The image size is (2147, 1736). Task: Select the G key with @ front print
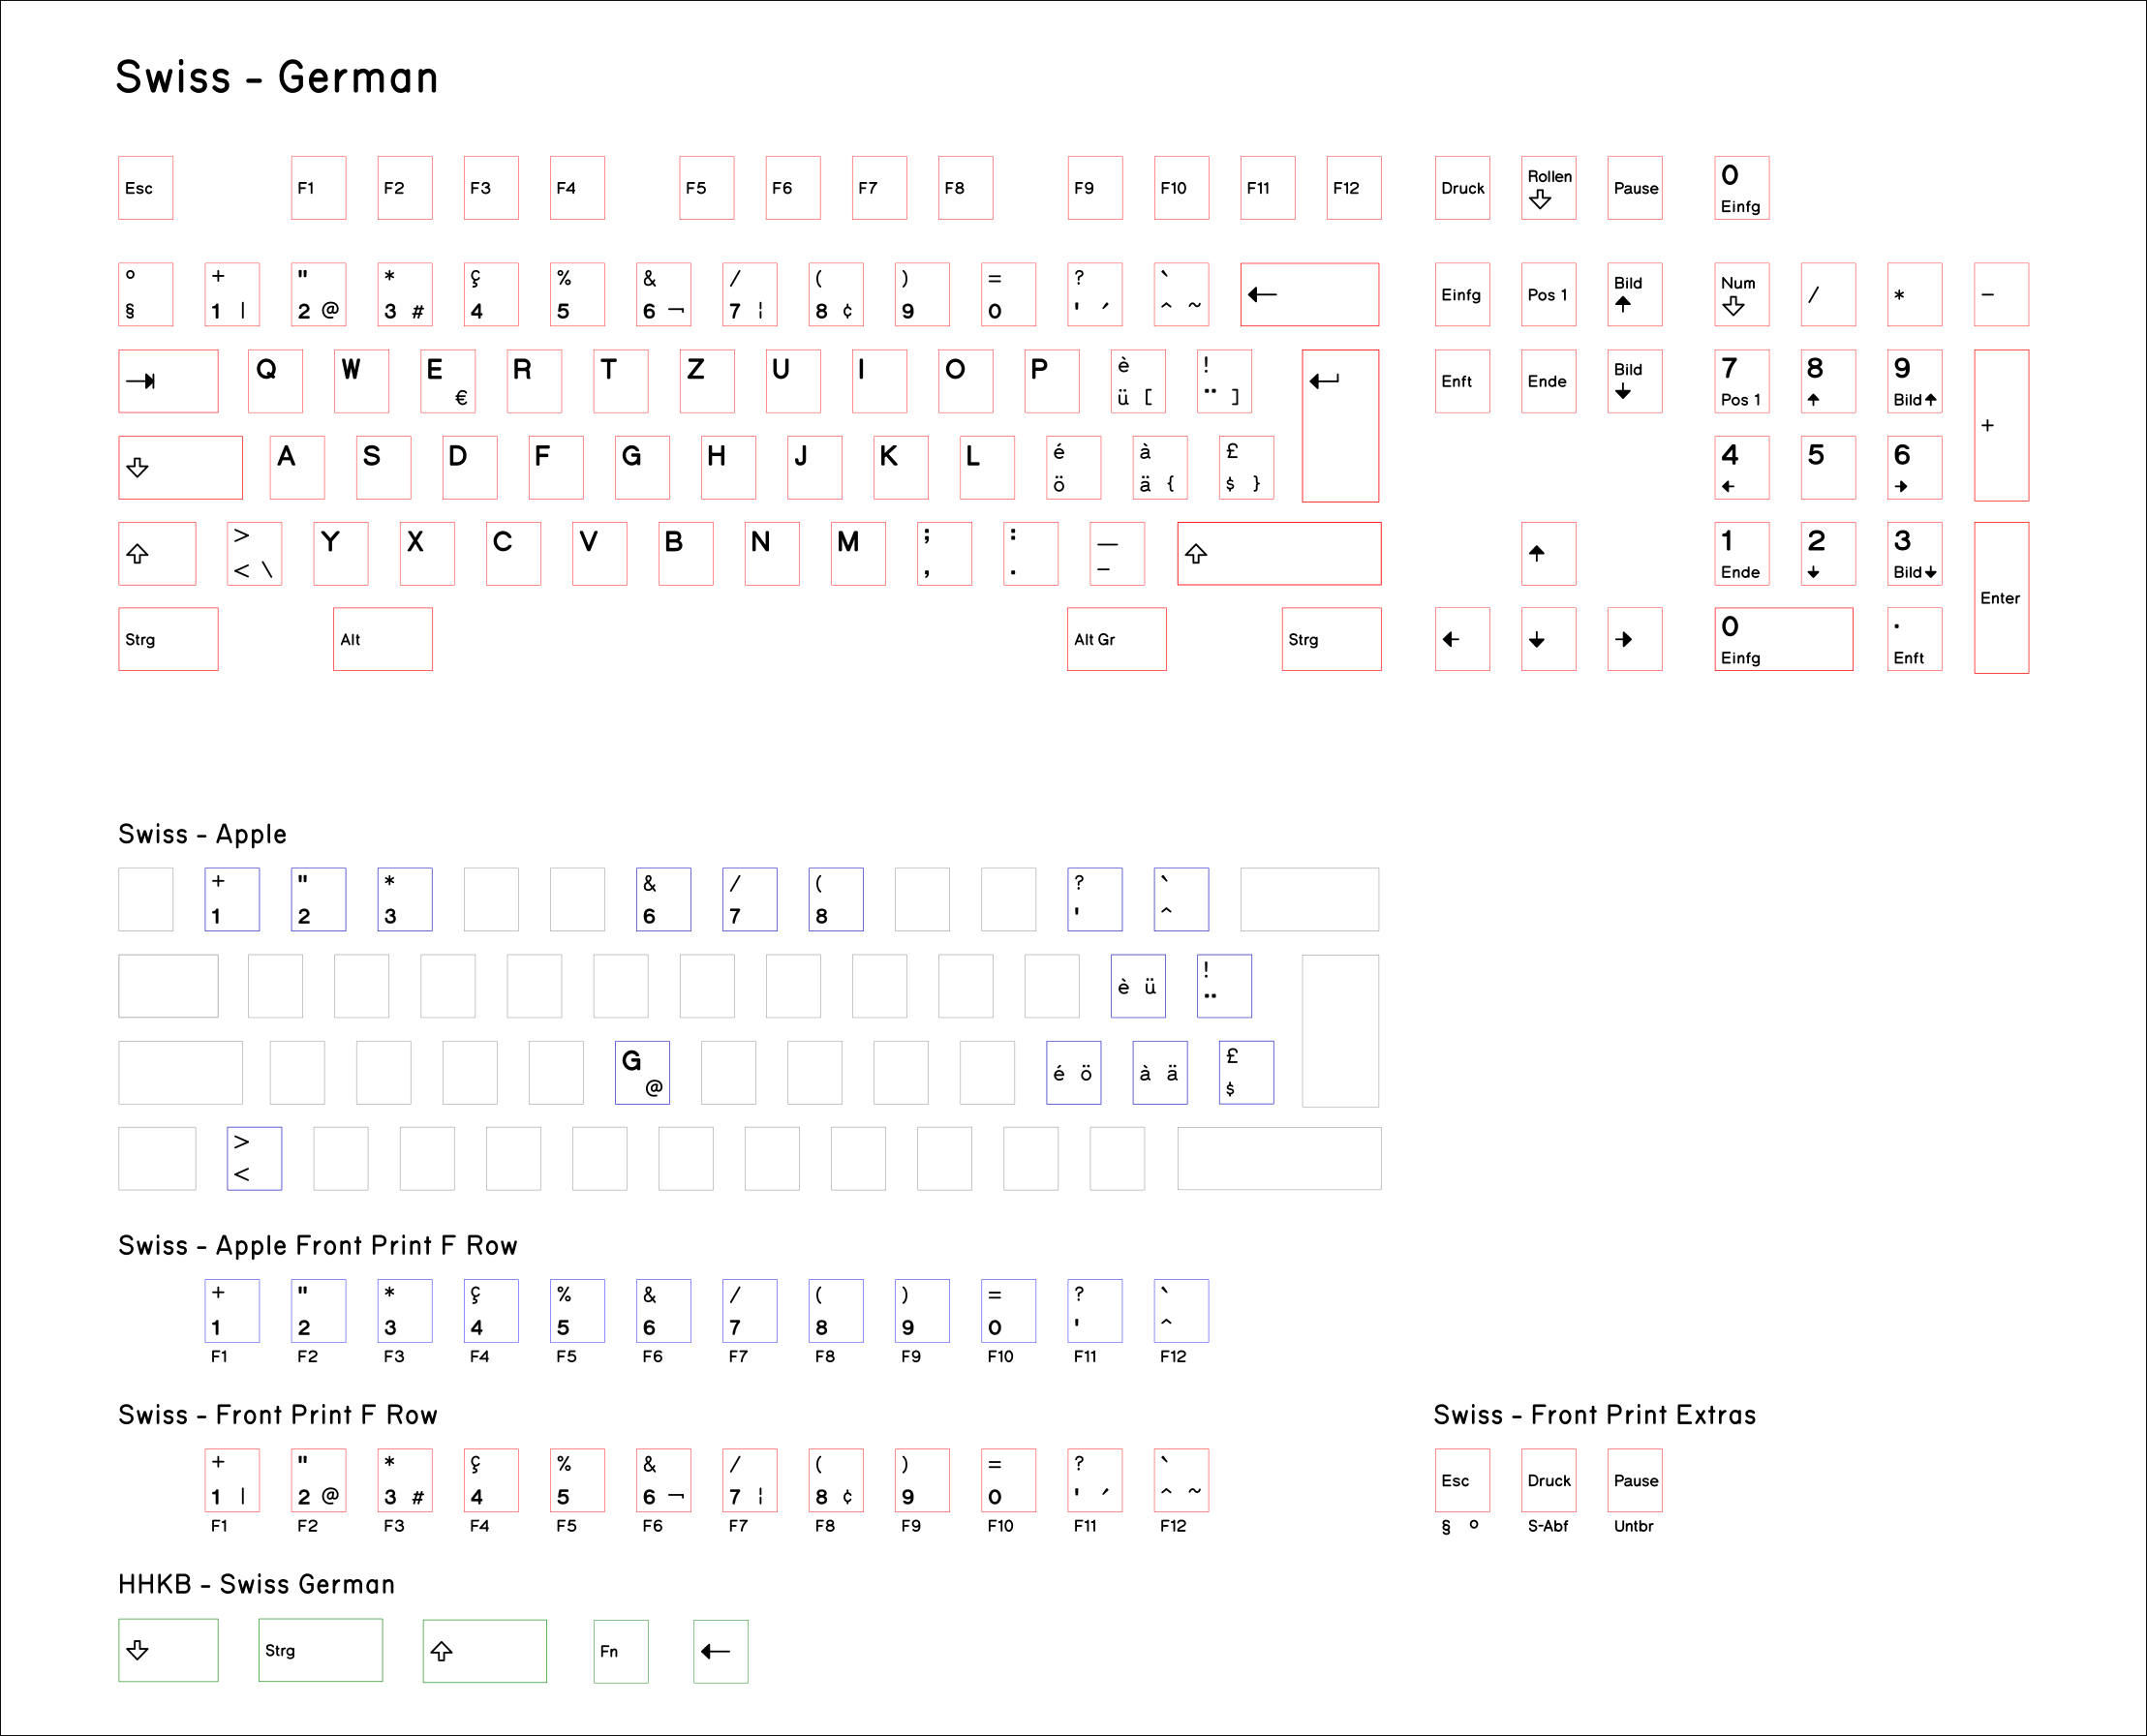(642, 1072)
